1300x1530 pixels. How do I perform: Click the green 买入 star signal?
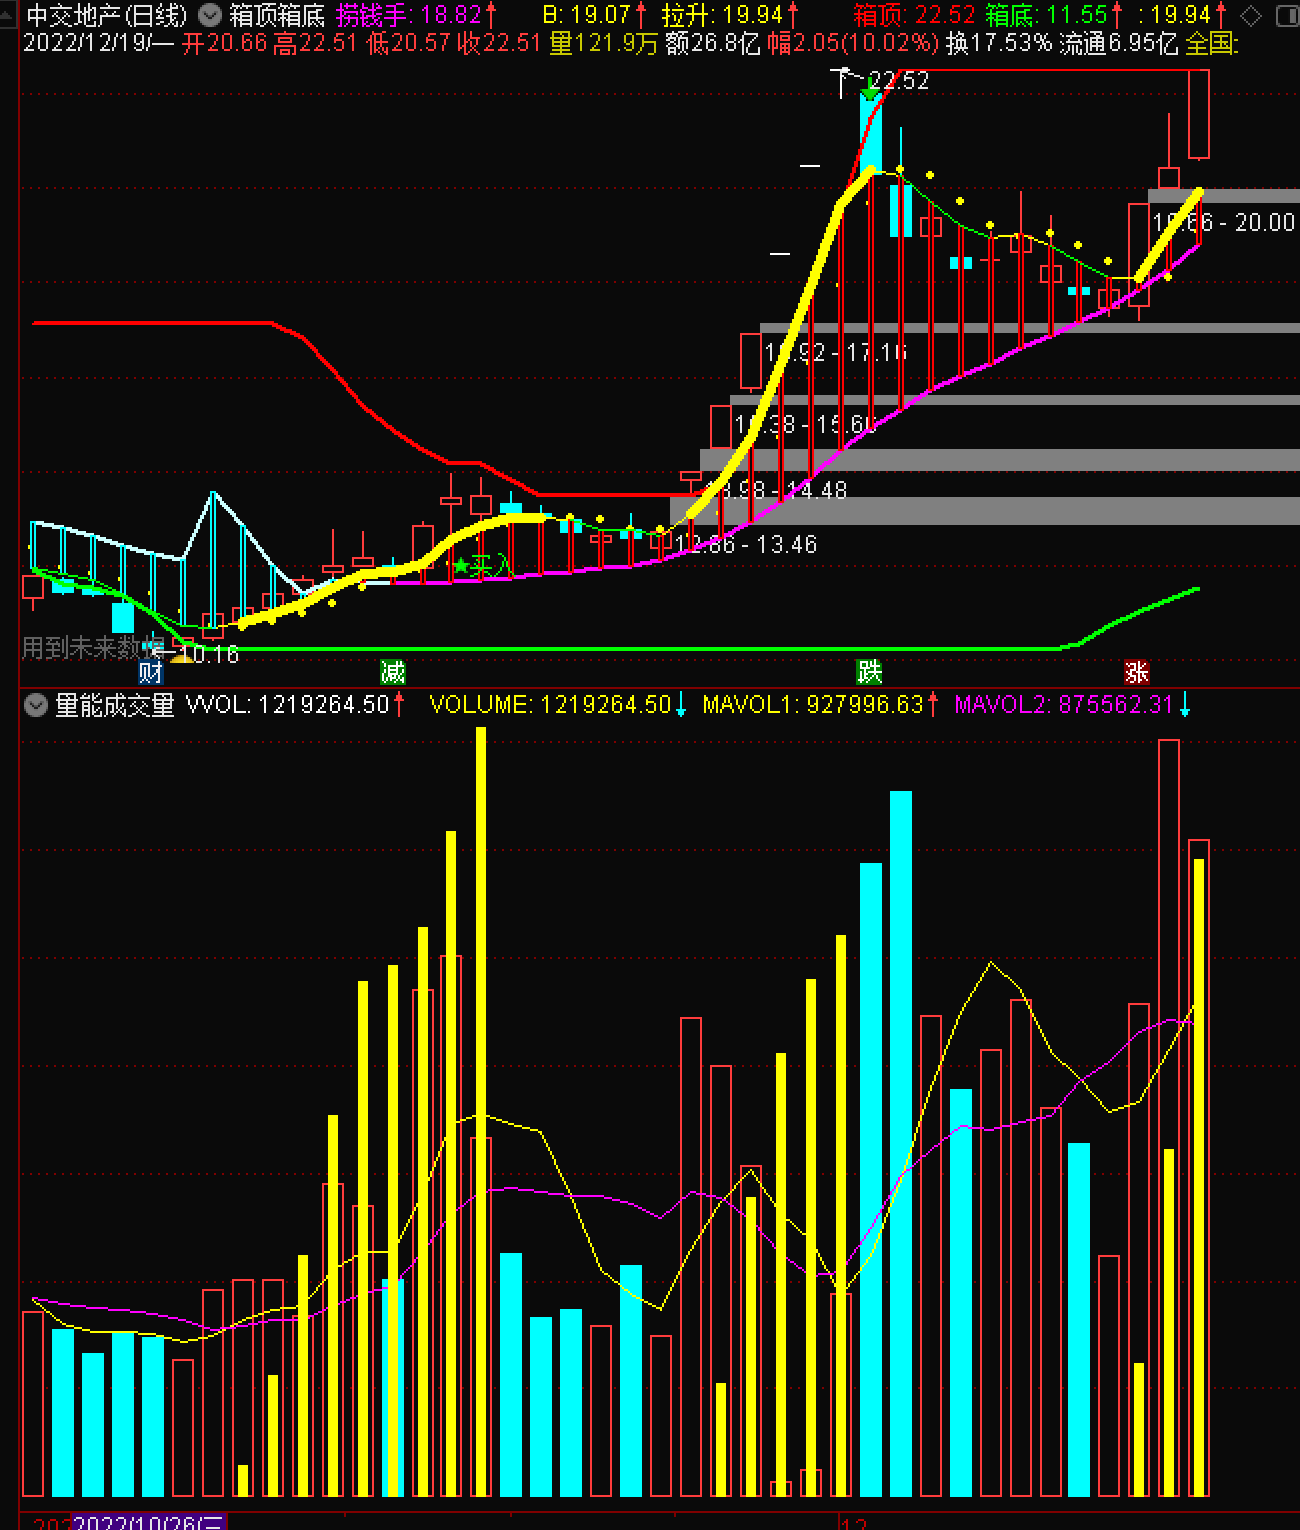[482, 566]
